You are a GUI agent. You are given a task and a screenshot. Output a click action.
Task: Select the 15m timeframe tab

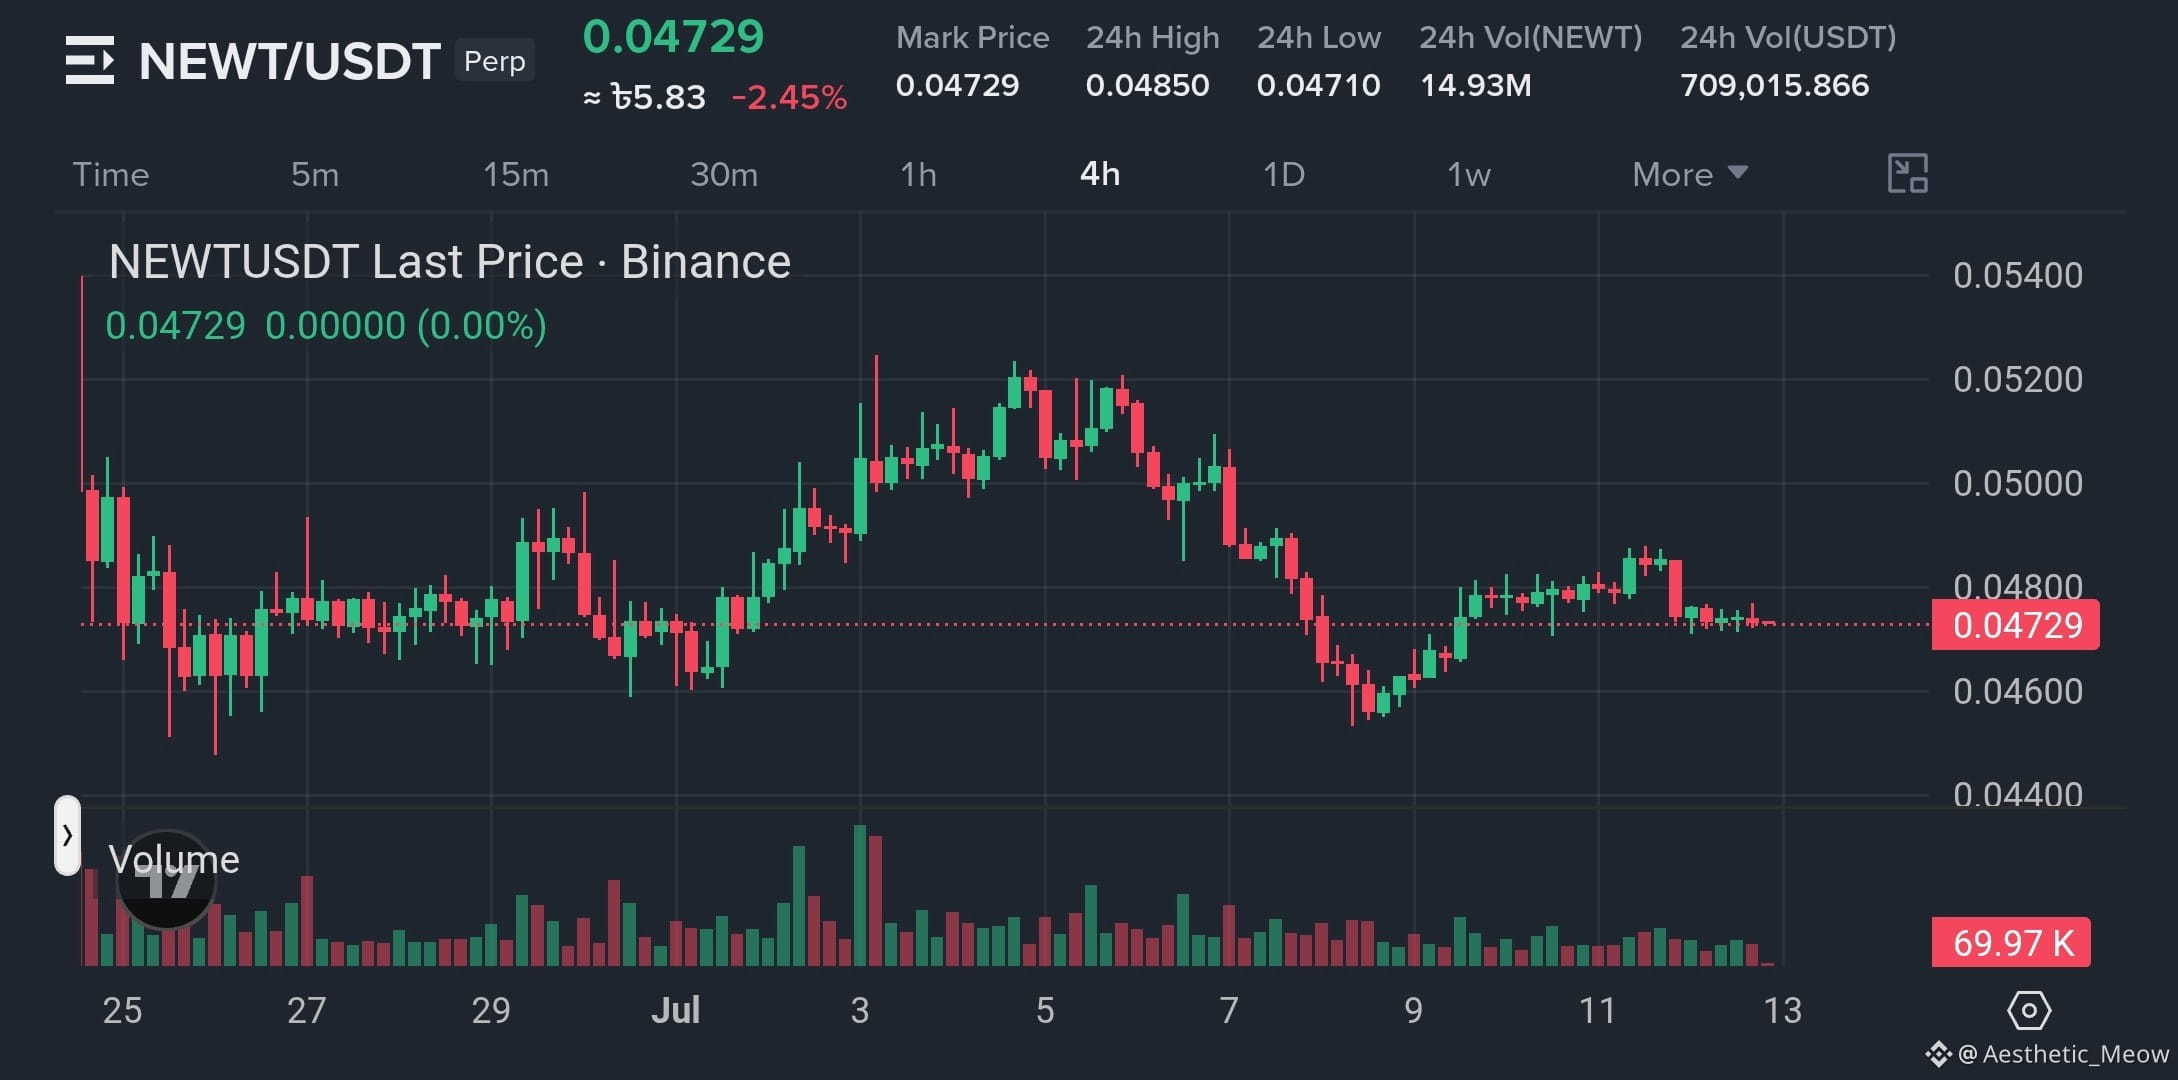(x=516, y=175)
